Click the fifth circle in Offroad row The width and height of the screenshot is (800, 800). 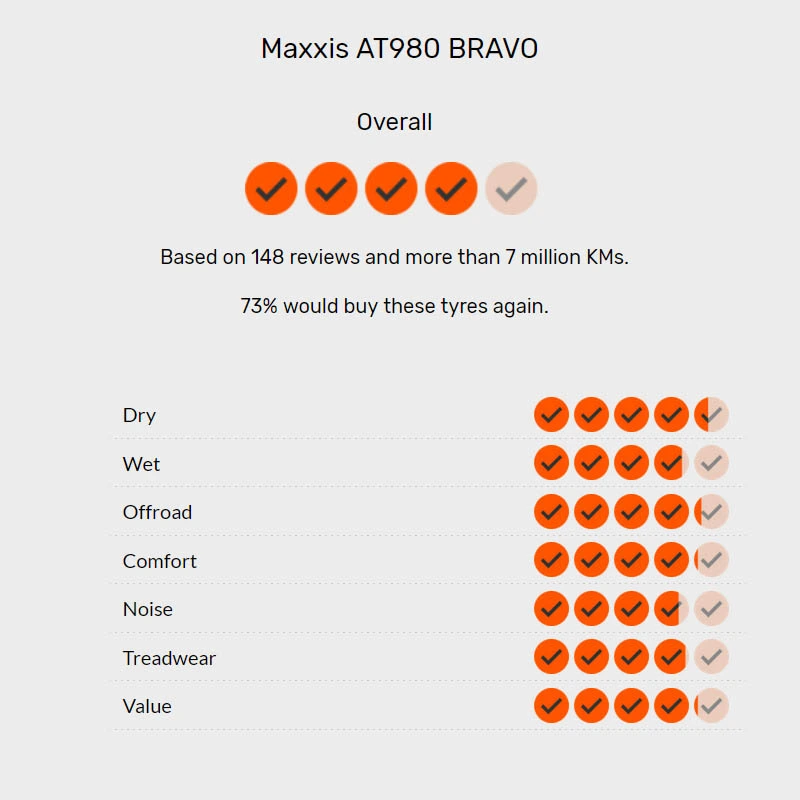pyautogui.click(x=711, y=511)
